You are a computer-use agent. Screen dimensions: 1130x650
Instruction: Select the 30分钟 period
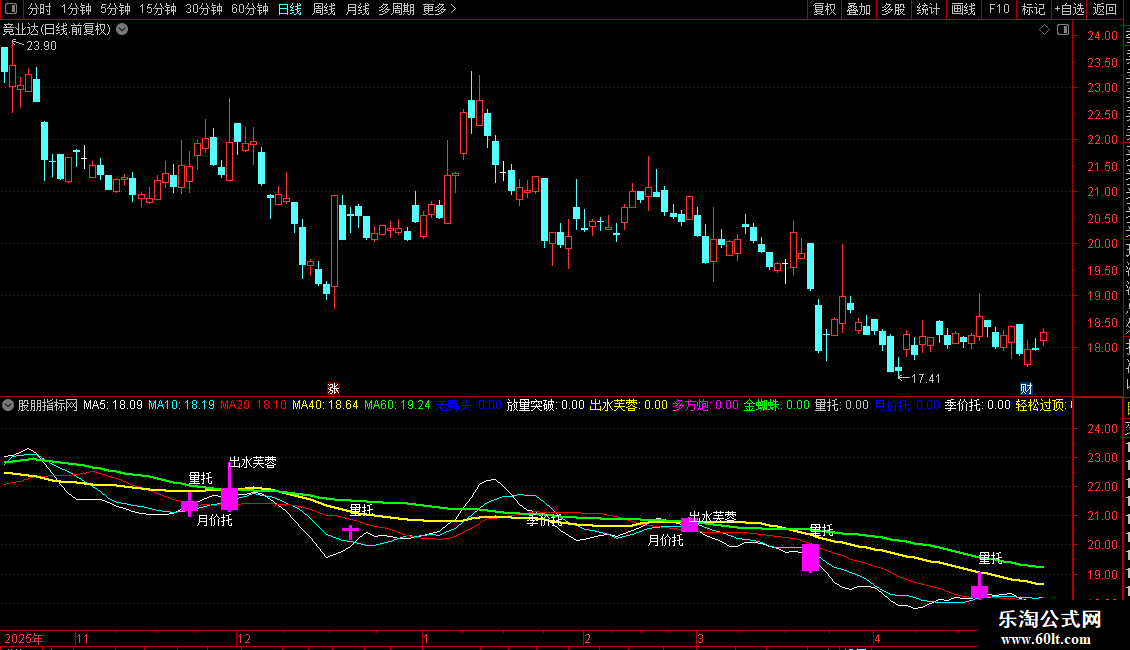click(204, 9)
